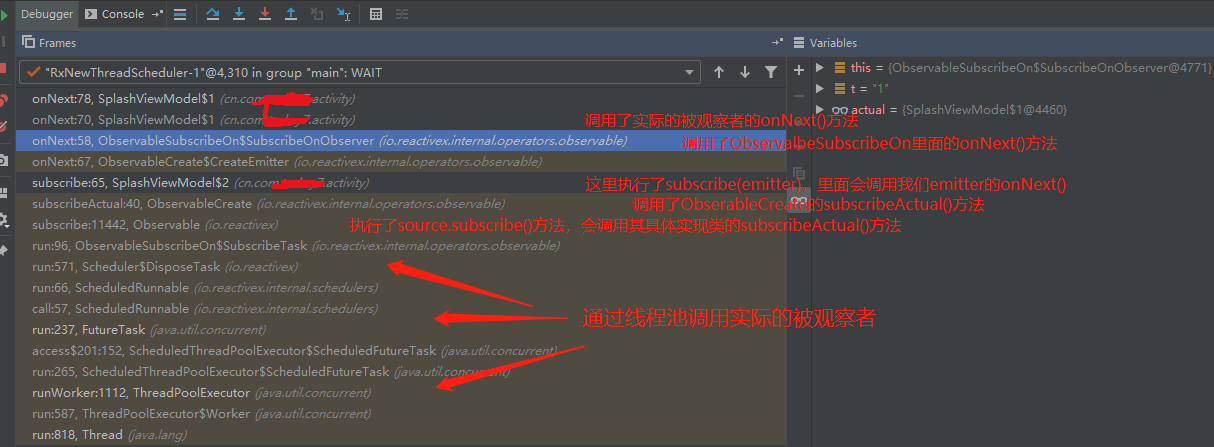Click the camera thread dump icon

tap(4, 160)
